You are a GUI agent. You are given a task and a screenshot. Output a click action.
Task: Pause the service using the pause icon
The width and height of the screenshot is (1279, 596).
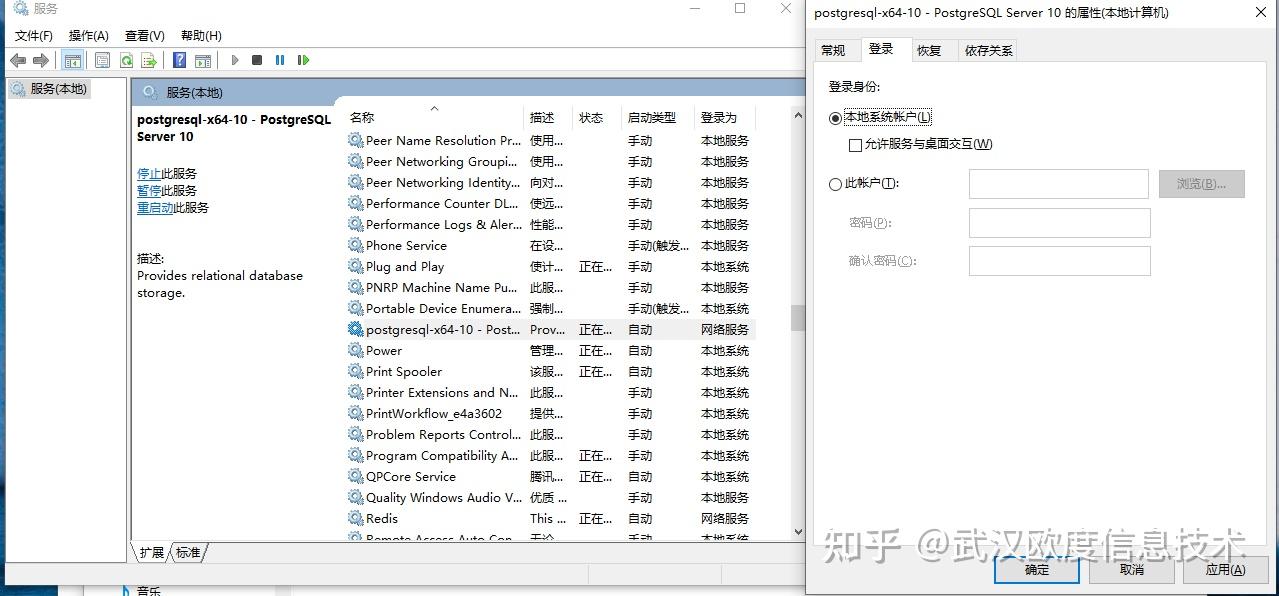click(281, 60)
